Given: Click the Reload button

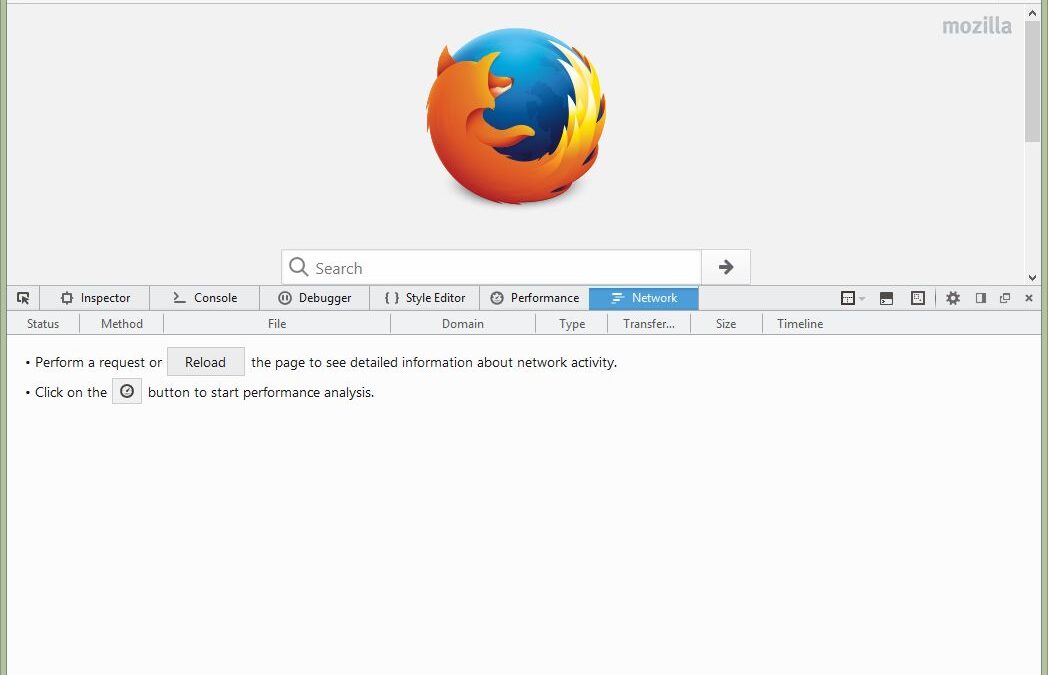Looking at the screenshot, I should (205, 362).
